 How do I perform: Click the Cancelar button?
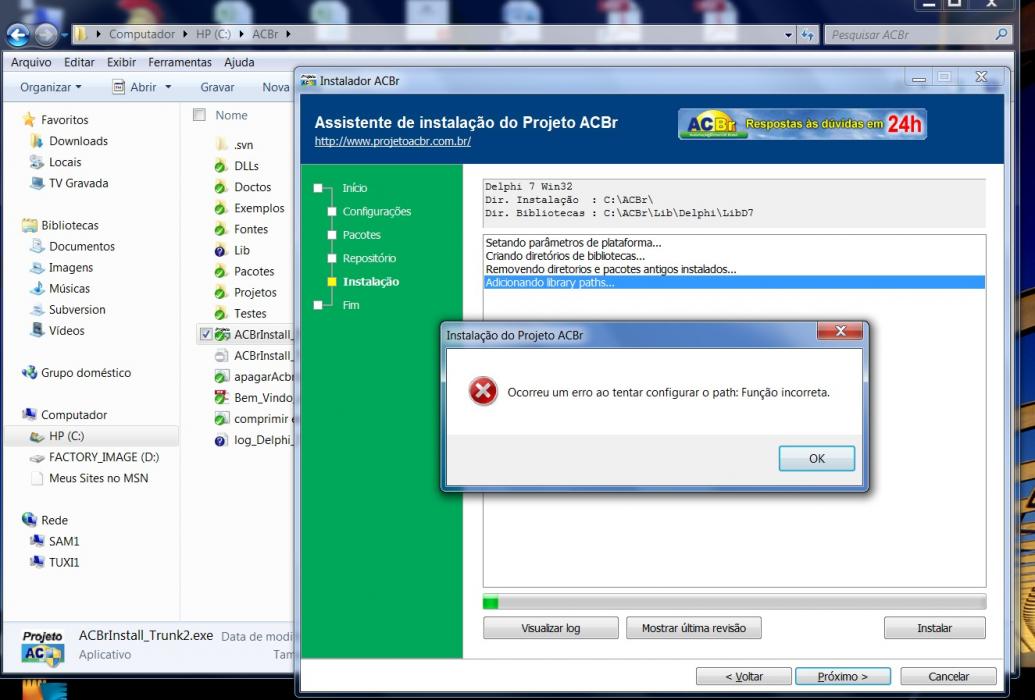[x=949, y=676]
